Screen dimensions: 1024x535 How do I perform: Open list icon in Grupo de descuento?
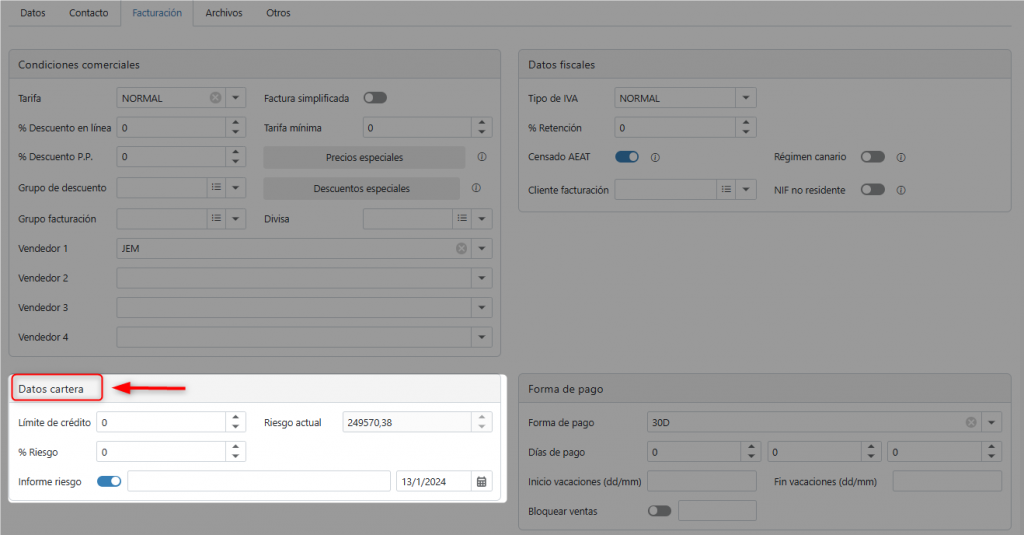215,188
